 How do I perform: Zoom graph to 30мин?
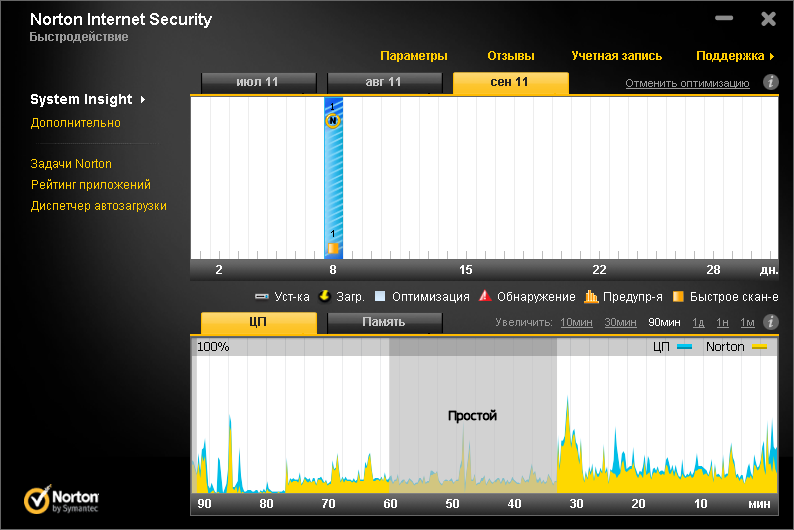click(x=620, y=322)
